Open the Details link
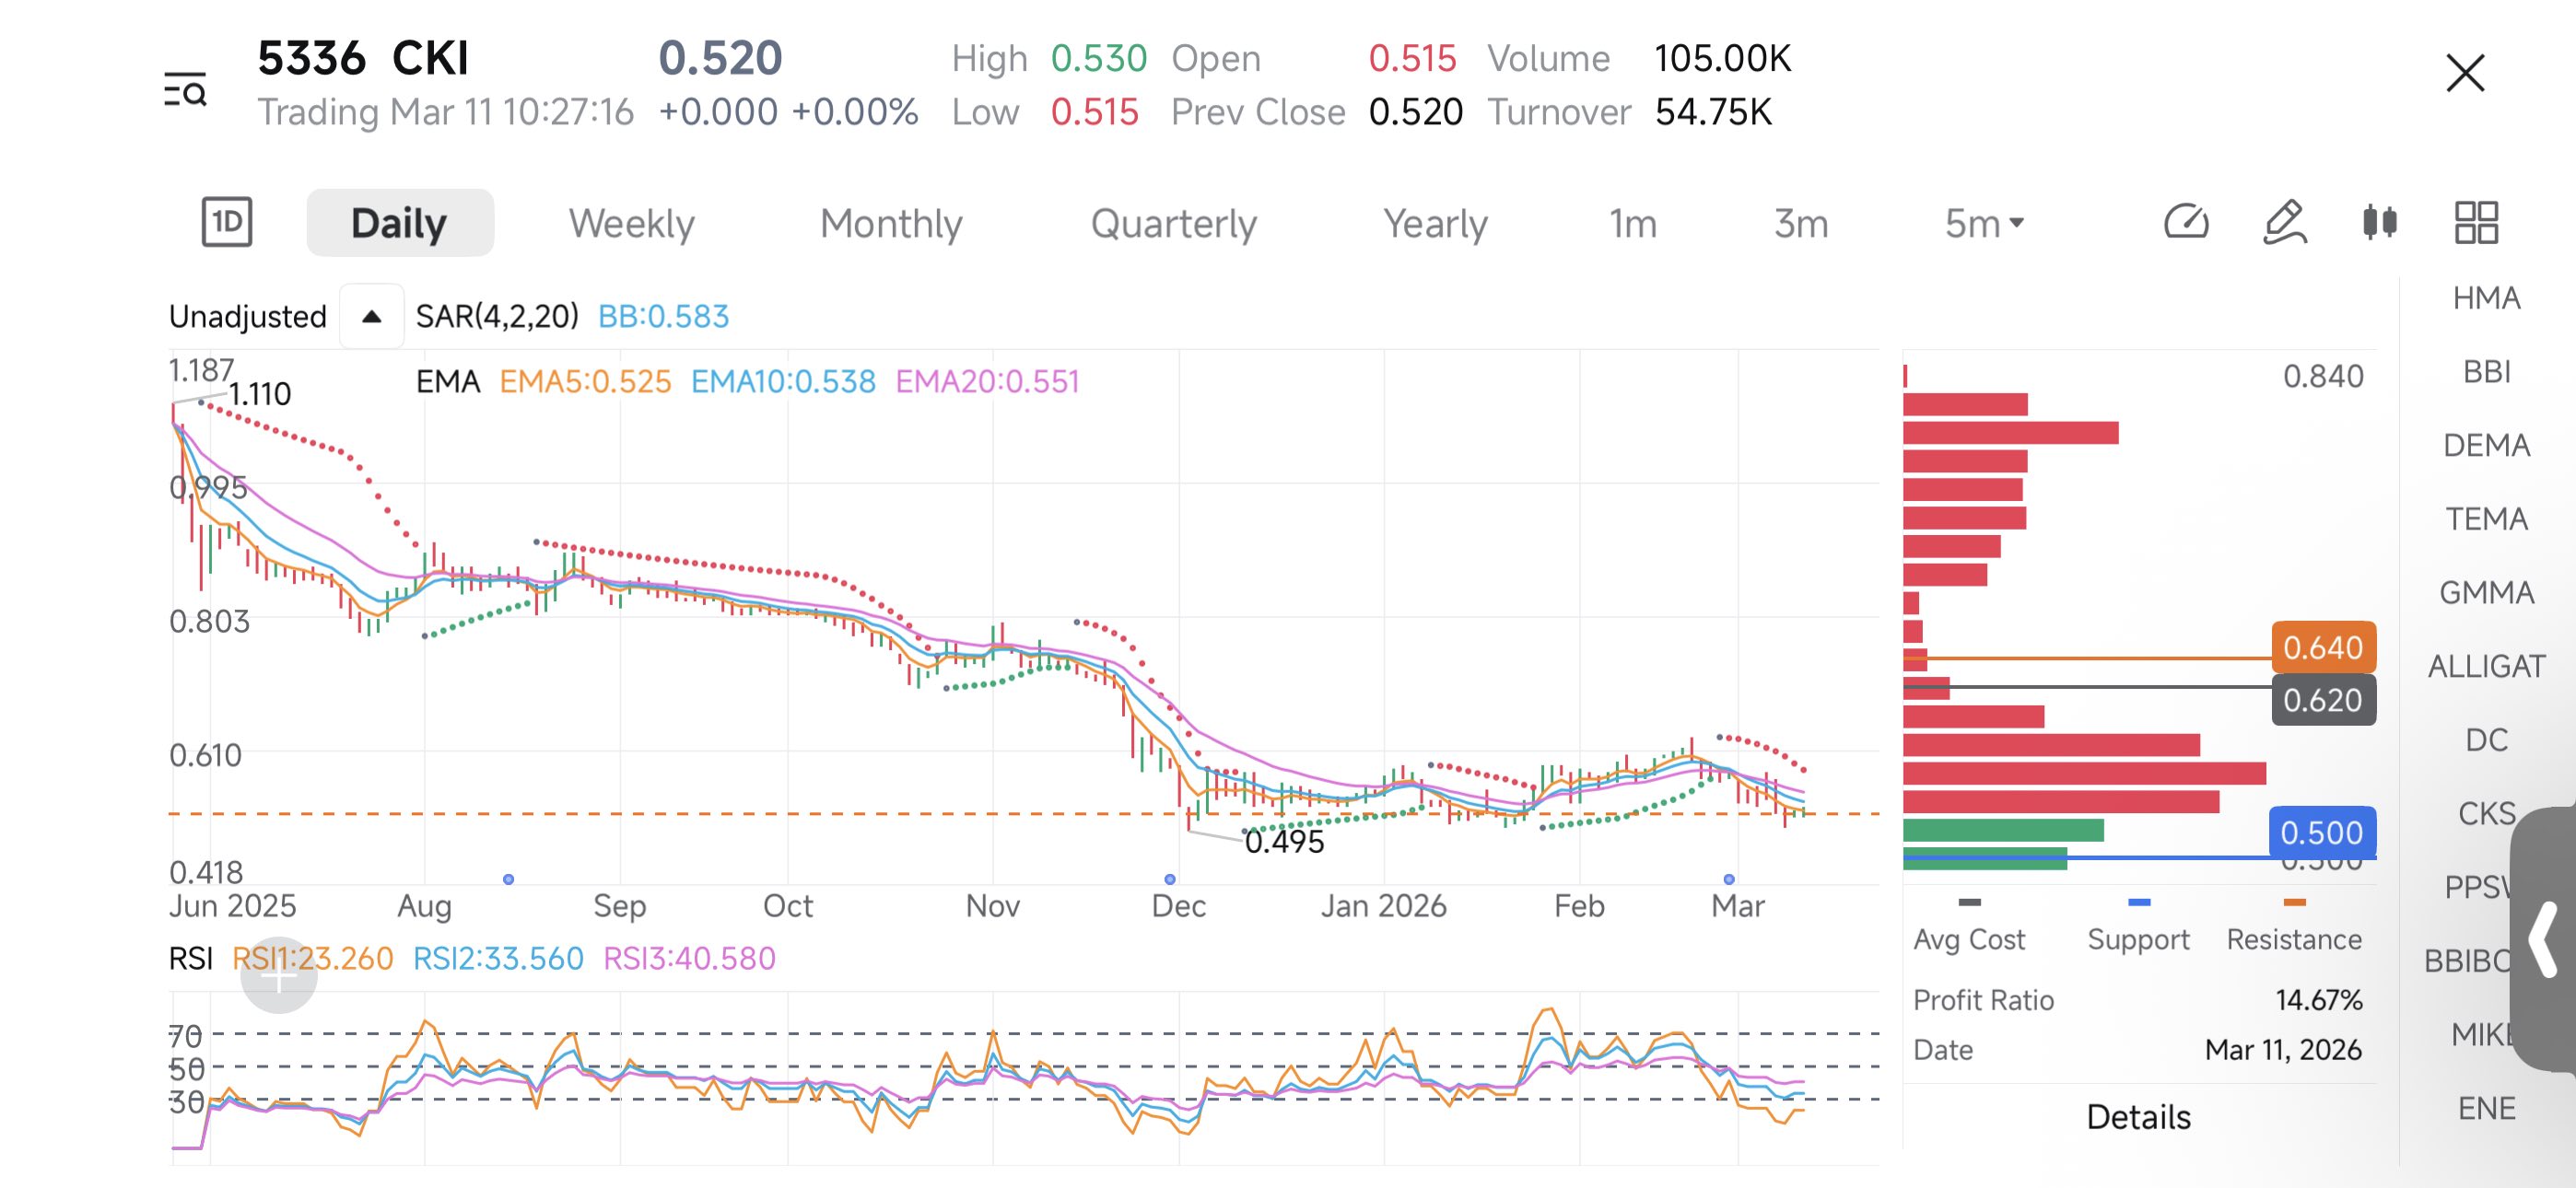Viewport: 2576px width, 1188px height. (x=2138, y=1116)
